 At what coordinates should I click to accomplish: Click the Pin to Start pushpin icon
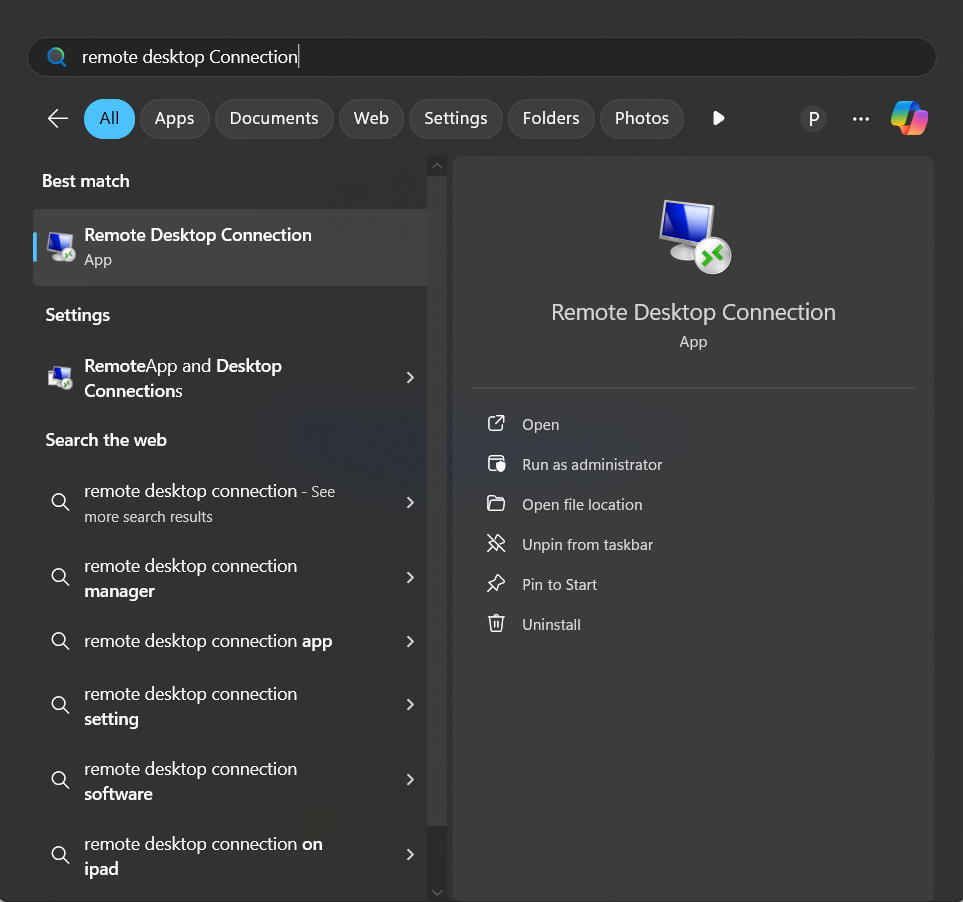click(496, 584)
